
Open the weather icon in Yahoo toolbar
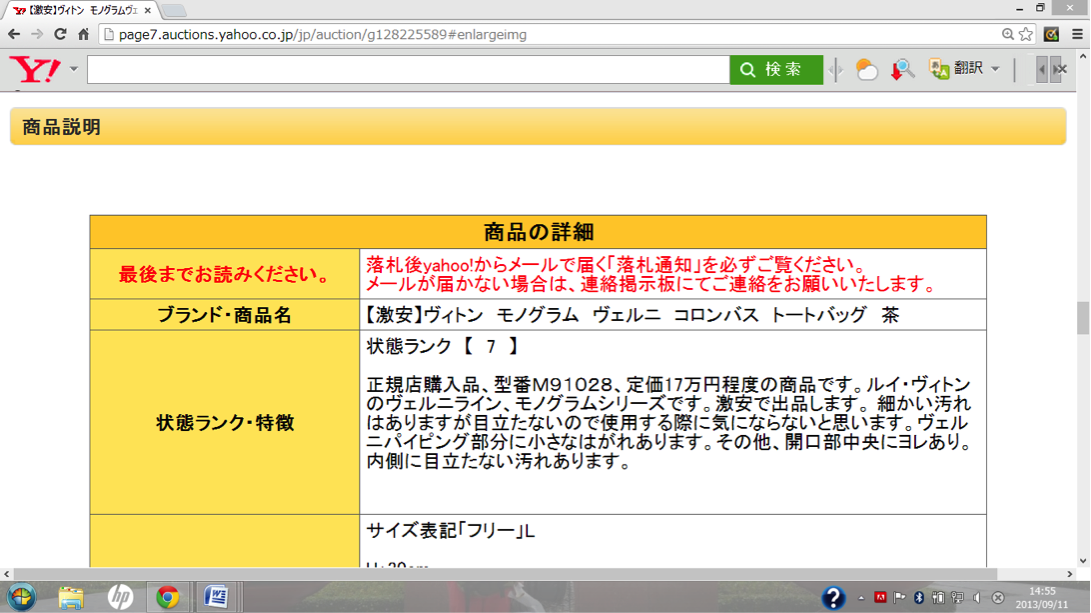[x=866, y=70]
